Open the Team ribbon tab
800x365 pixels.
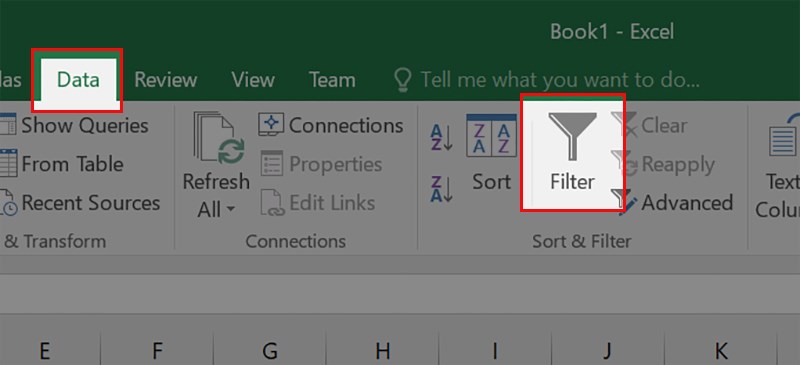[332, 80]
